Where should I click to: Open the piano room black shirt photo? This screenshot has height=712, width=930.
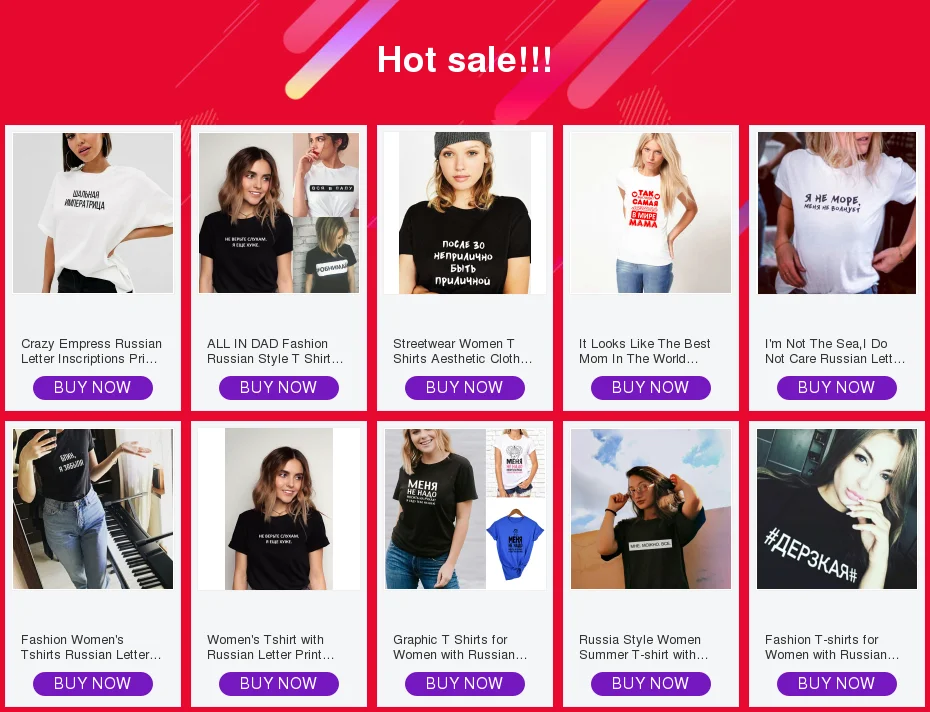(93, 509)
